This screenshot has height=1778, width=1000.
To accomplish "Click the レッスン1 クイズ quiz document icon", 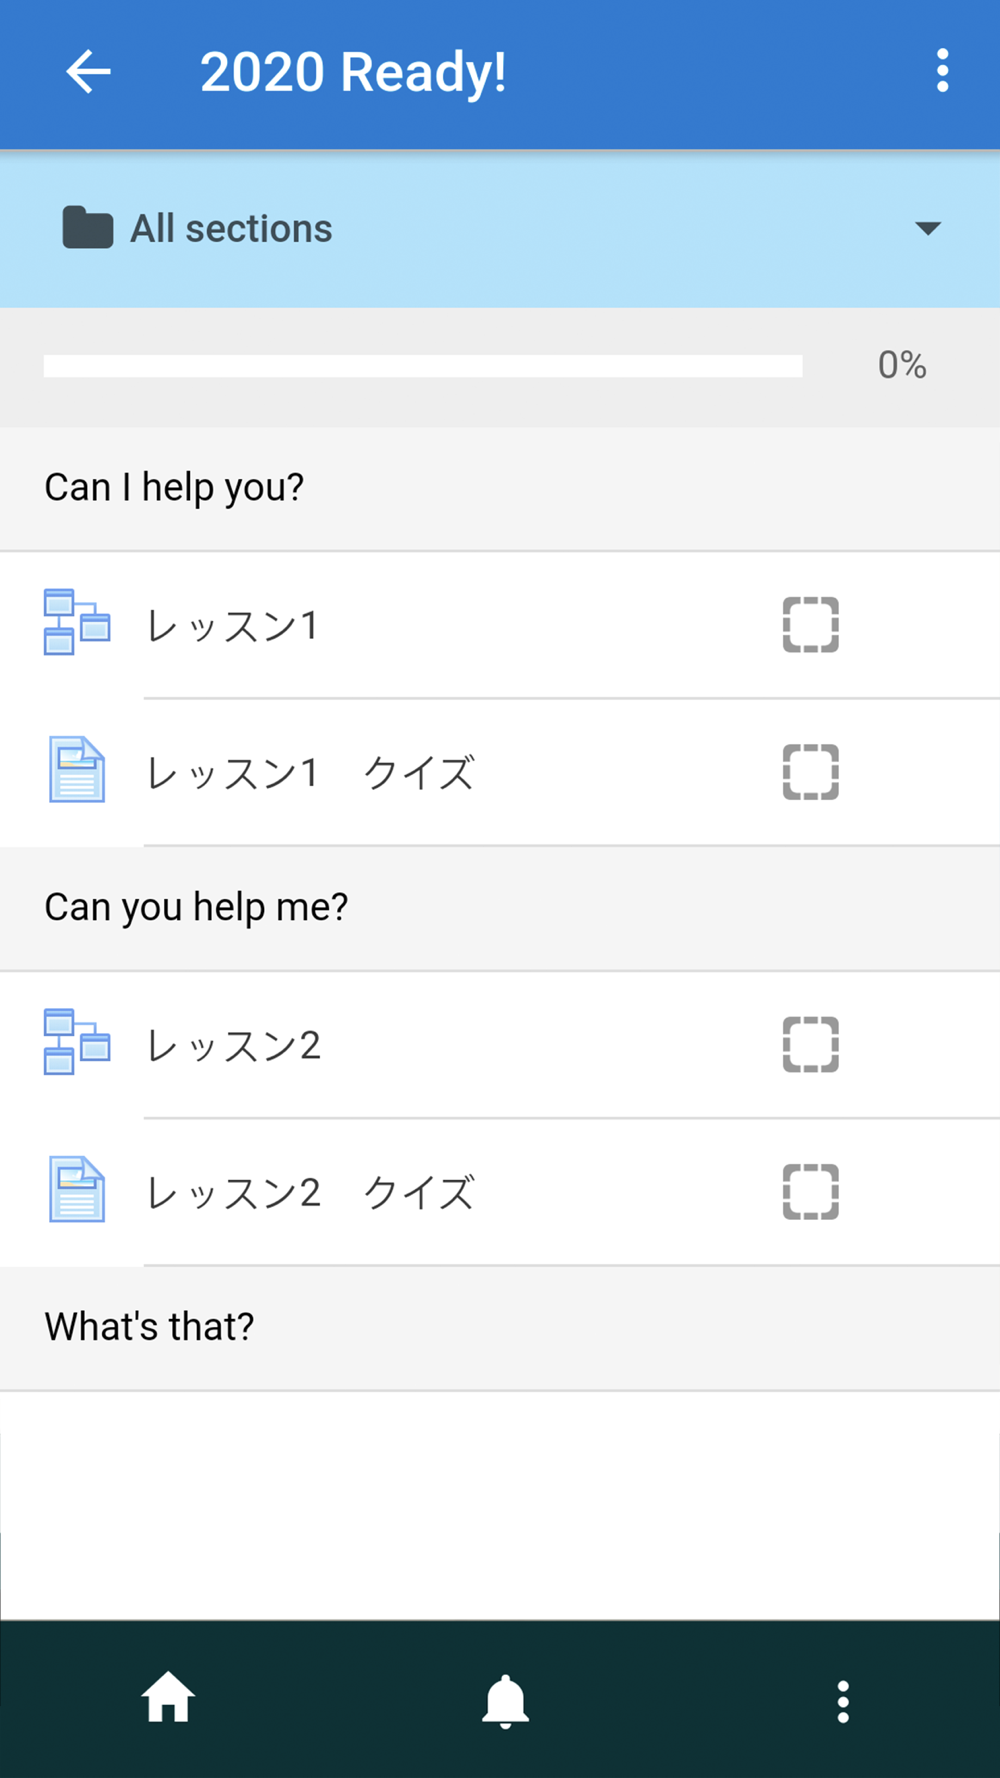I will coord(77,770).
